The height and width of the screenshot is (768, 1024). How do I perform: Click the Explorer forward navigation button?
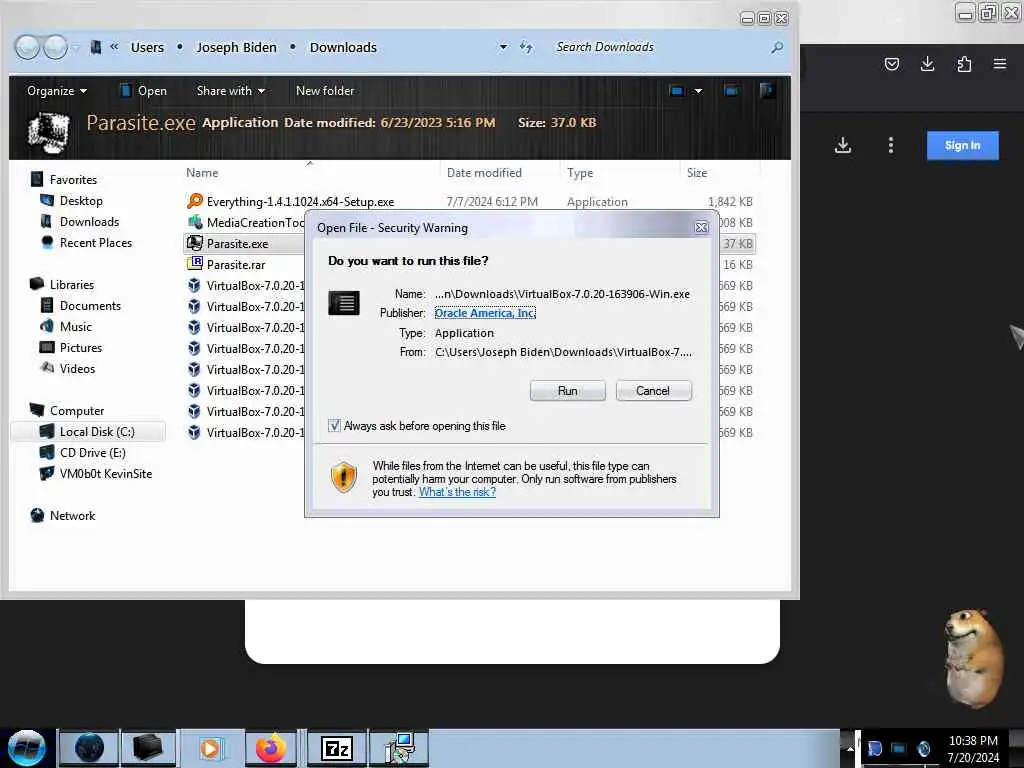click(56, 47)
